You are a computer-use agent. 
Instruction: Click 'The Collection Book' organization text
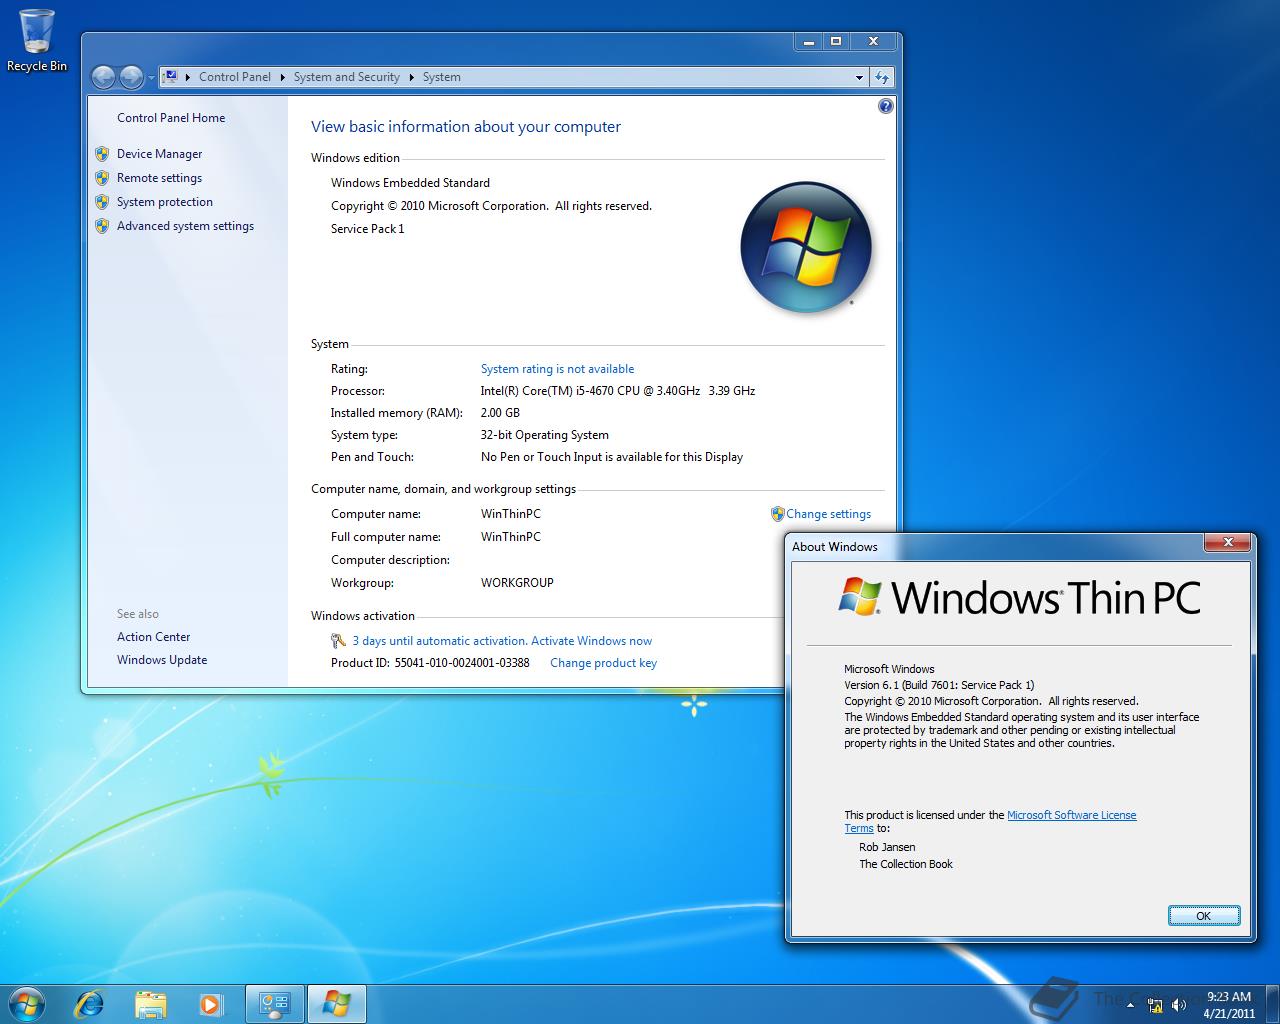click(x=906, y=864)
